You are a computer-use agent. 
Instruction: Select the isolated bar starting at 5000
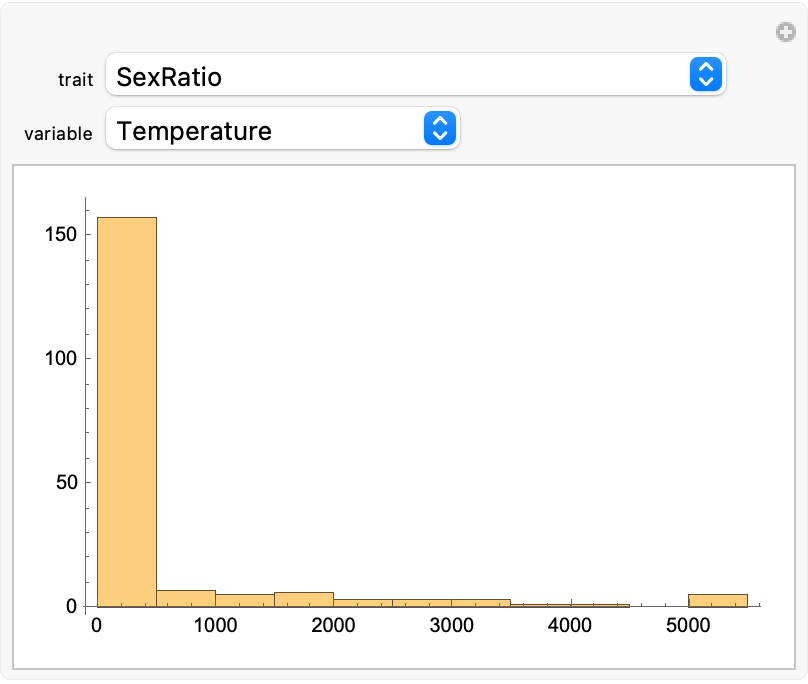pos(717,600)
